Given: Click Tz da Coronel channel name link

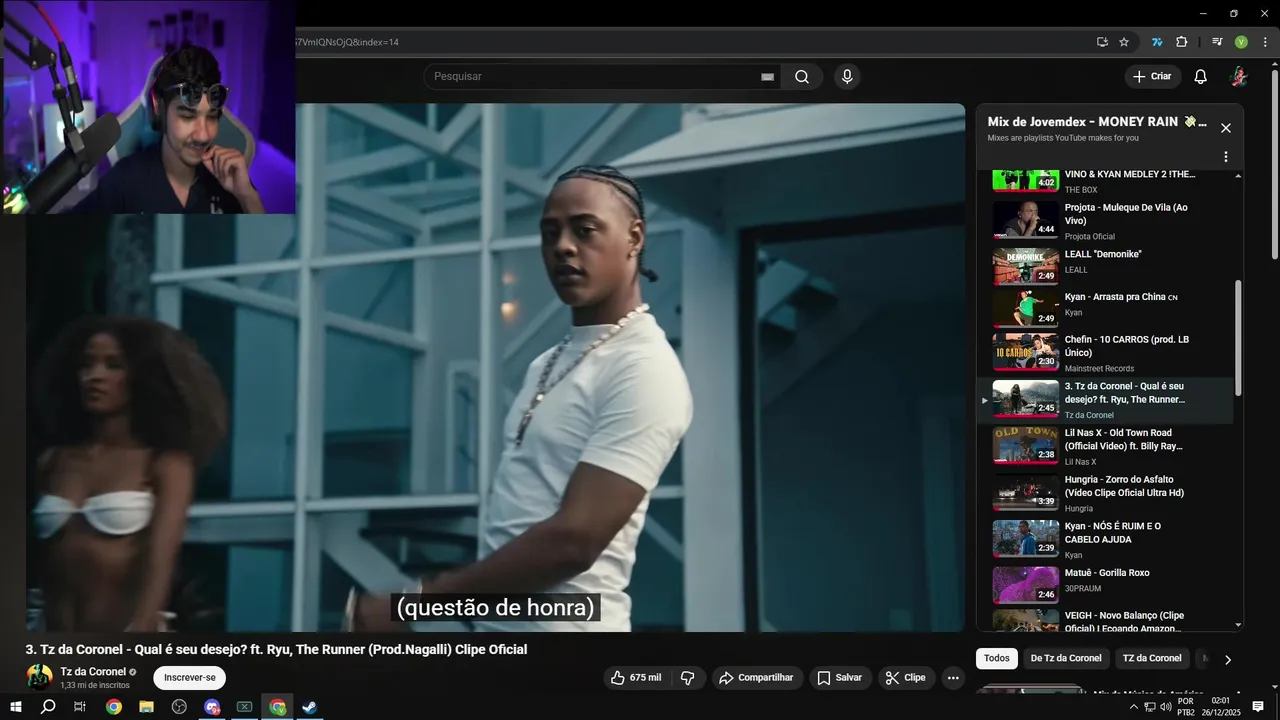Looking at the screenshot, I should (93, 672).
